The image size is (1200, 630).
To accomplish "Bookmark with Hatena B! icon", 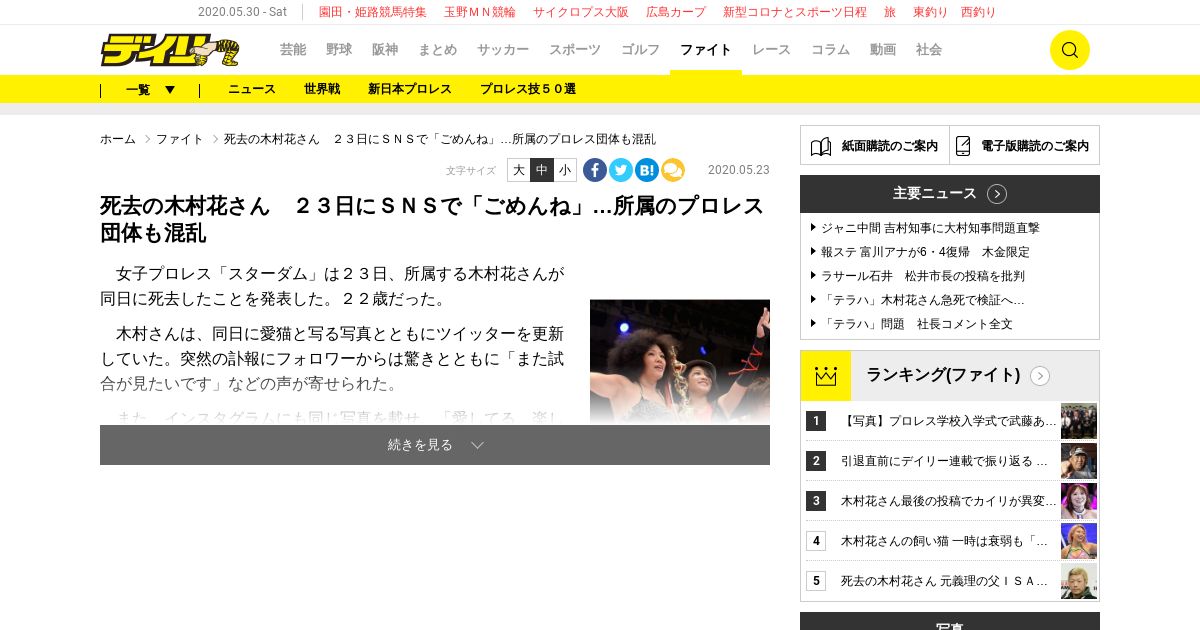I will 647,170.
